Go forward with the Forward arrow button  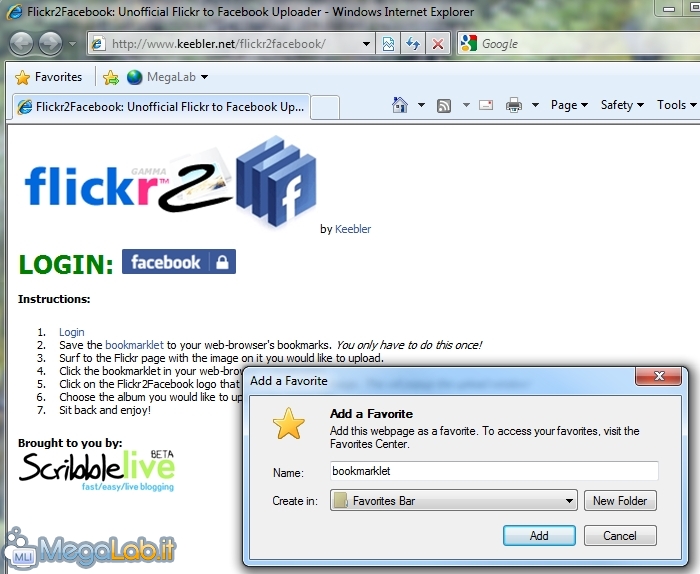[x=50, y=44]
